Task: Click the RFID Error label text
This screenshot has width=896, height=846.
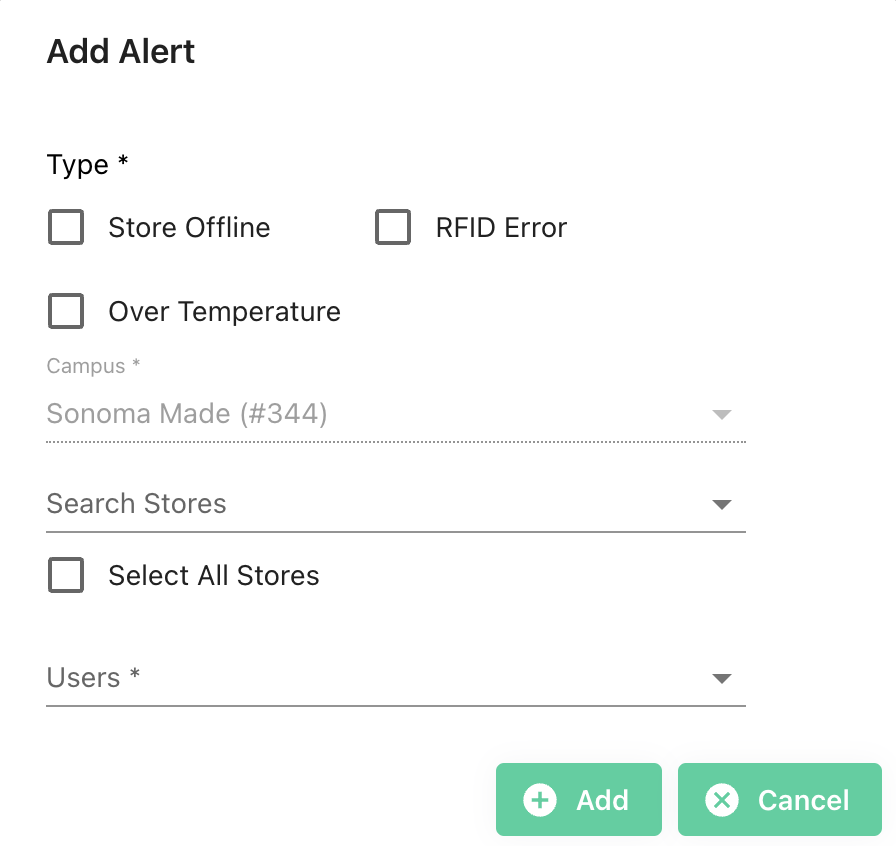Action: click(x=501, y=228)
